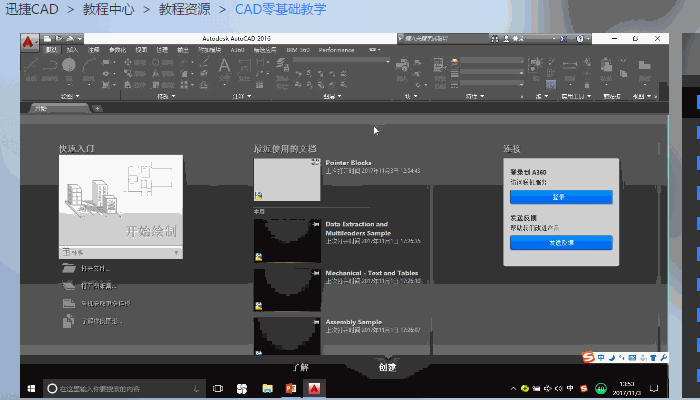Click the Sogou S input toolbar icon
The width and height of the screenshot is (700, 400).
coord(588,357)
